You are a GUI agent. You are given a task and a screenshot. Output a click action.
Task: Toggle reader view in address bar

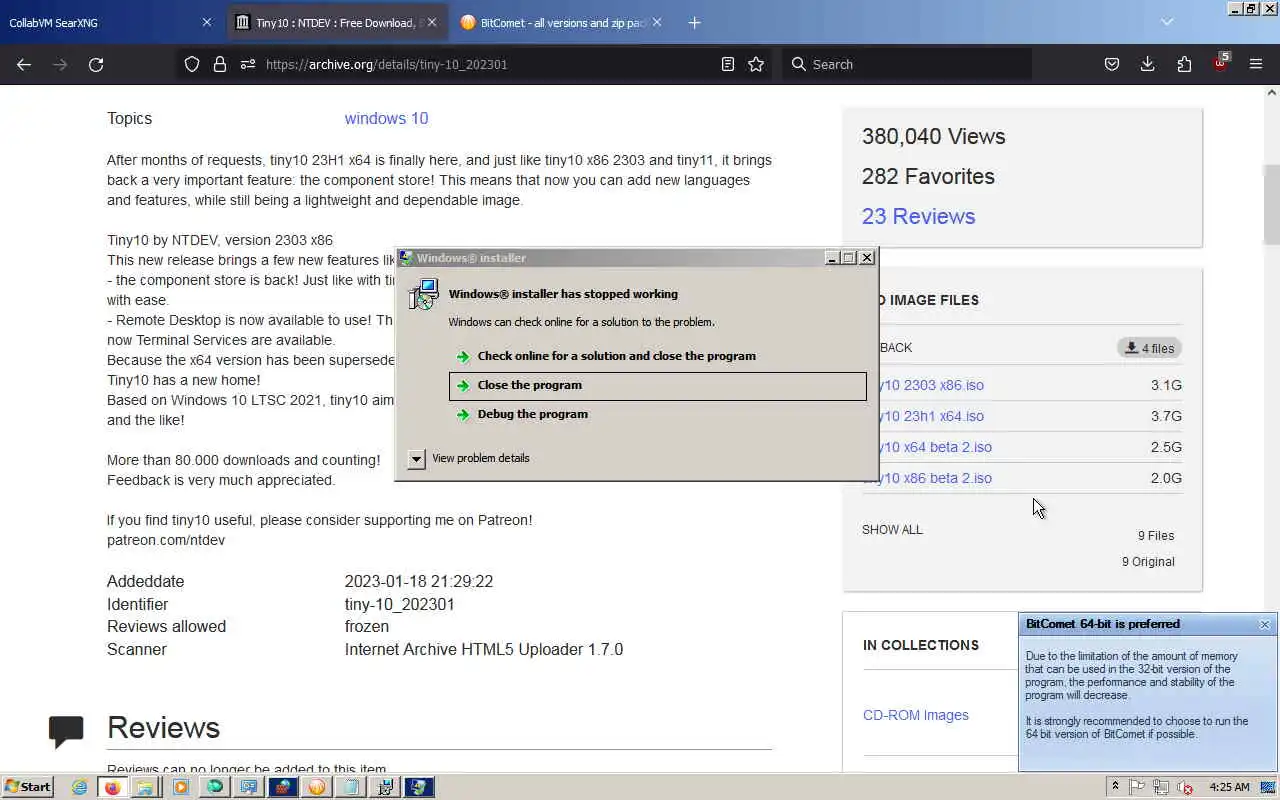click(x=728, y=64)
